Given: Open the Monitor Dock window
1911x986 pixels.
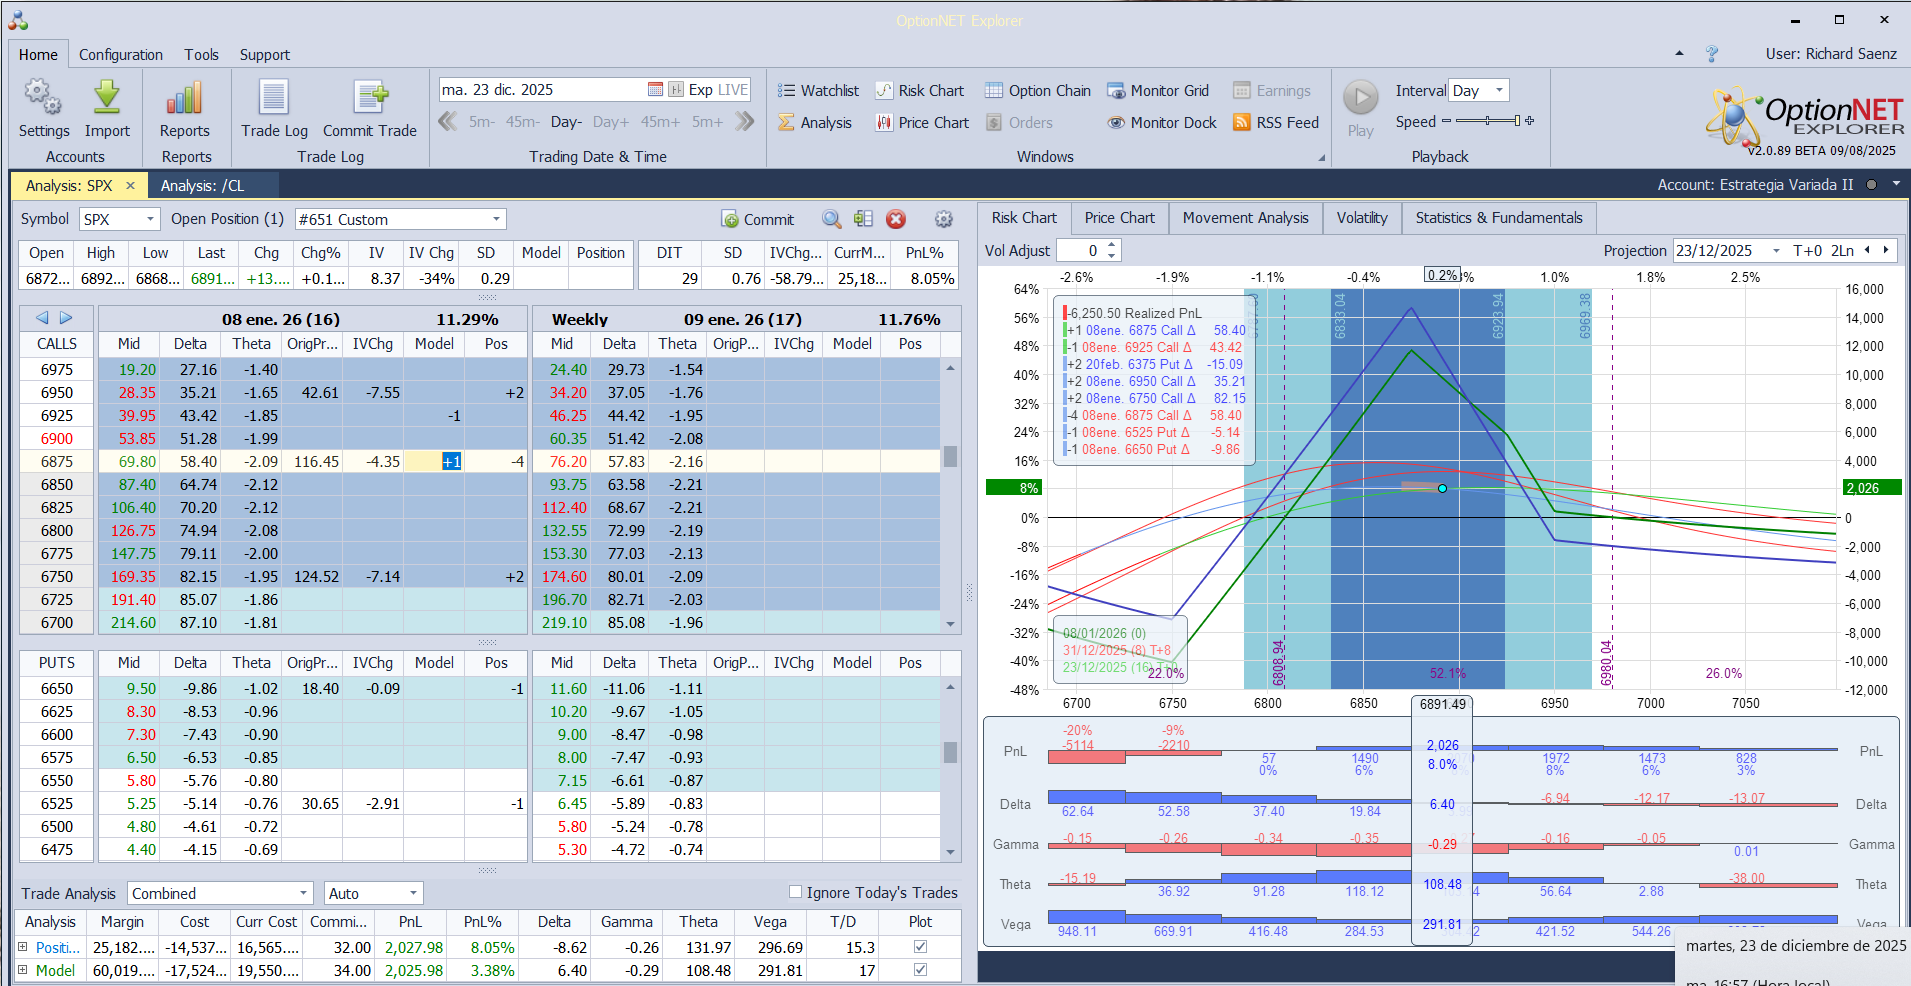Looking at the screenshot, I should pyautogui.click(x=1162, y=123).
